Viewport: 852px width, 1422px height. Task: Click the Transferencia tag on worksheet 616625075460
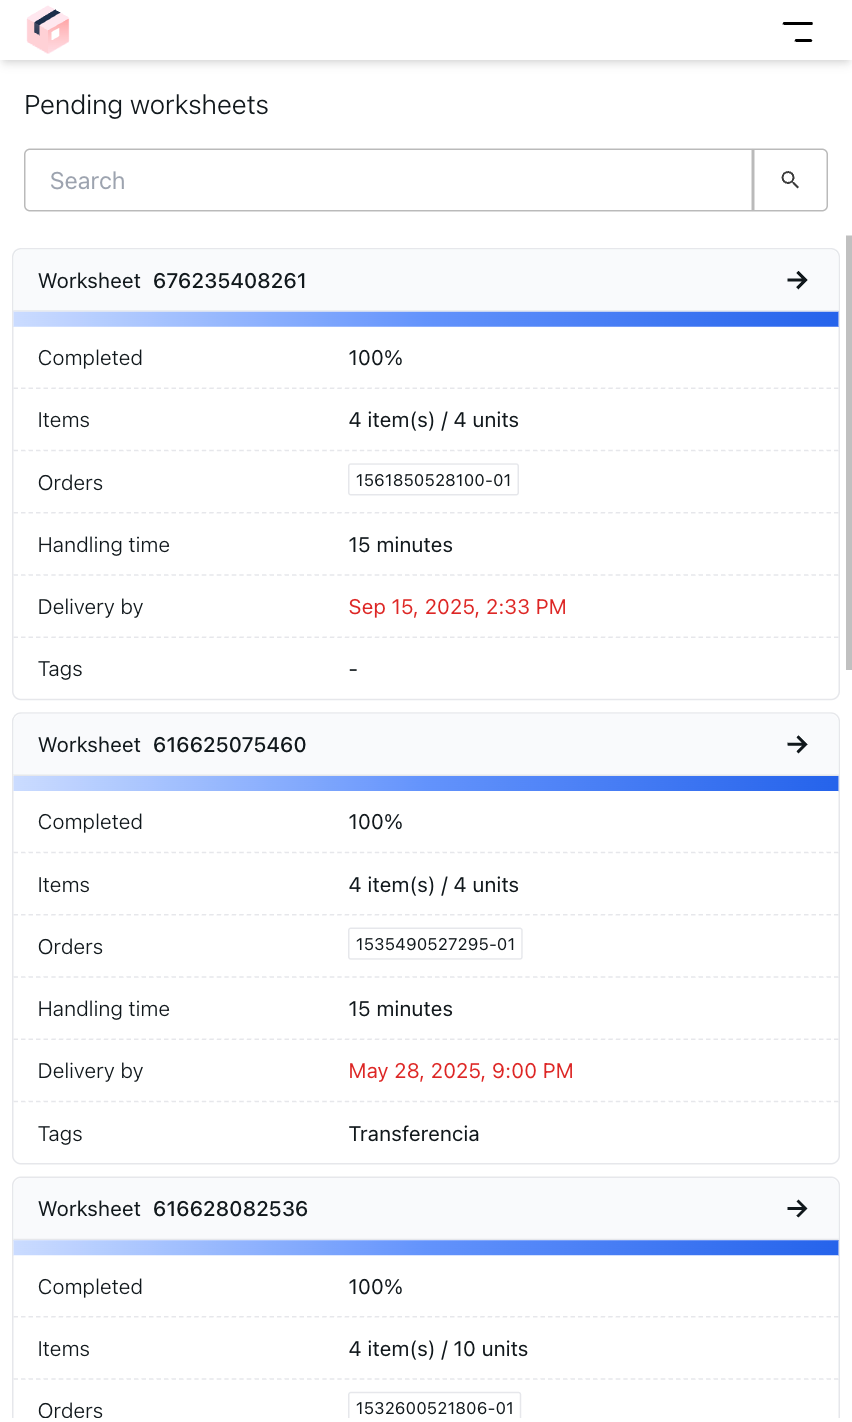414,1133
